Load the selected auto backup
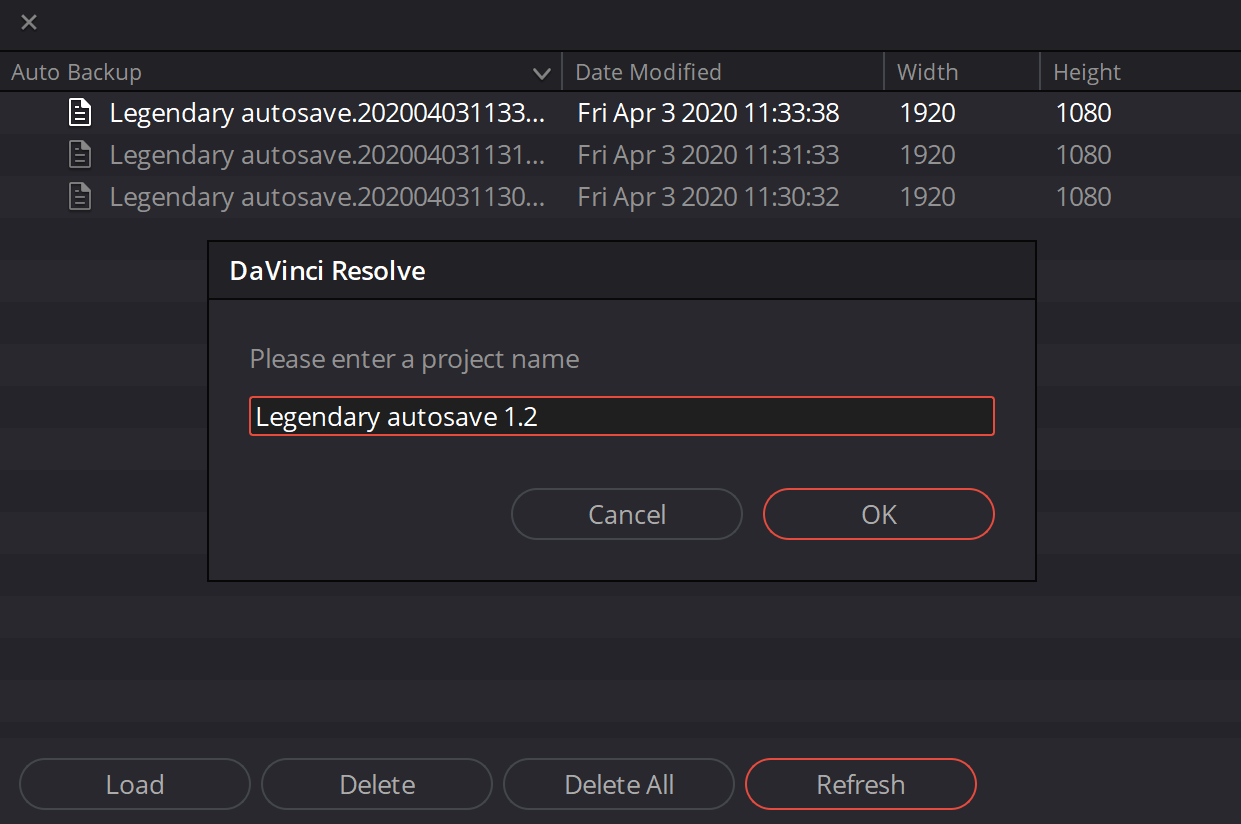Image resolution: width=1241 pixels, height=824 pixels. click(135, 784)
